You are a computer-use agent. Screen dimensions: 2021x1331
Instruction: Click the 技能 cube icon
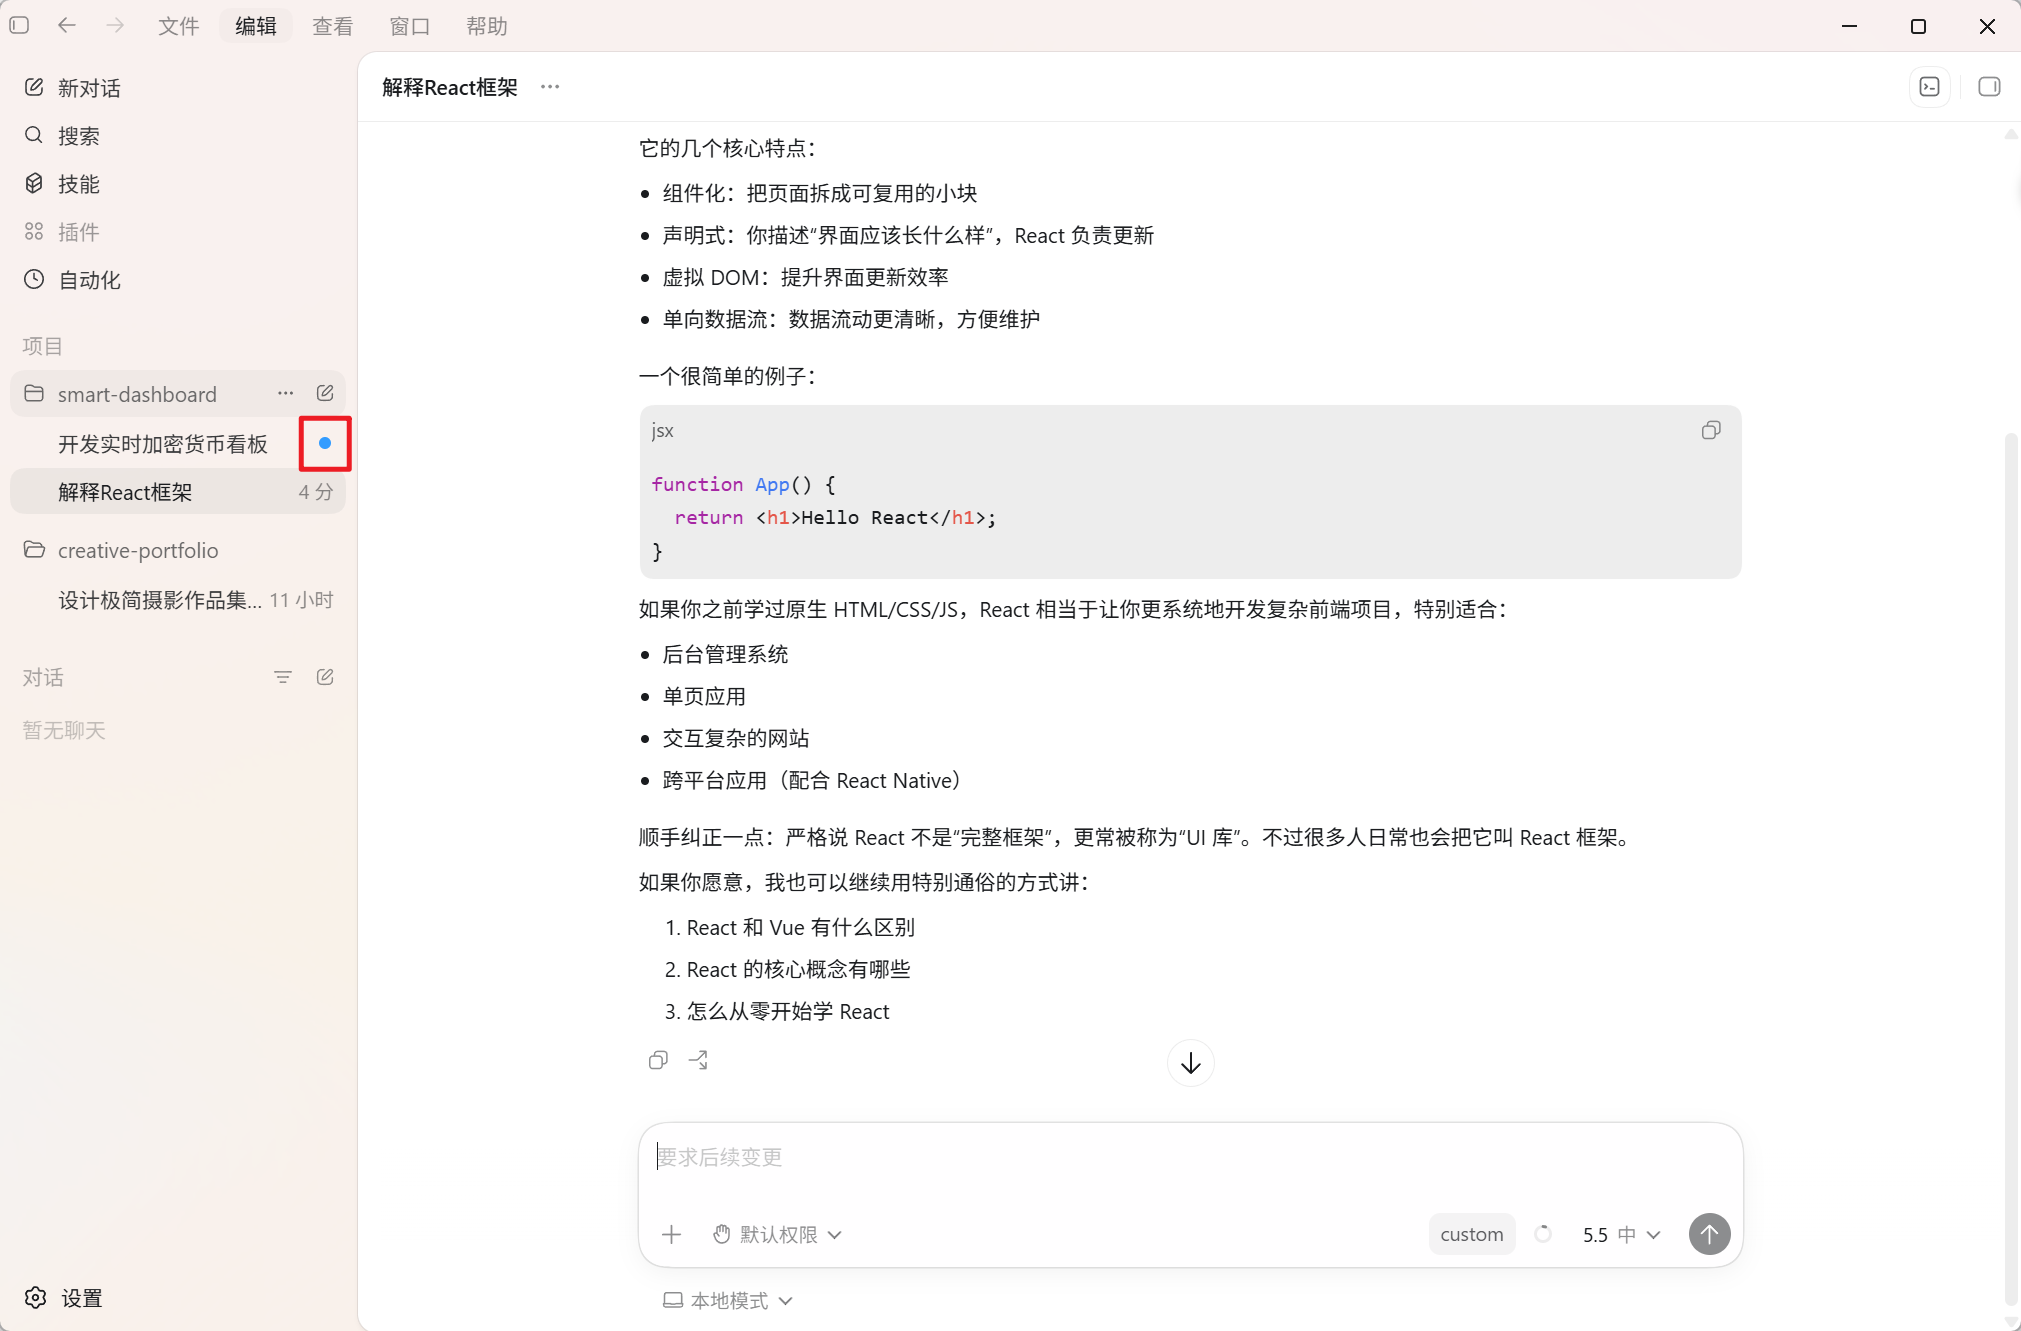pyautogui.click(x=34, y=183)
